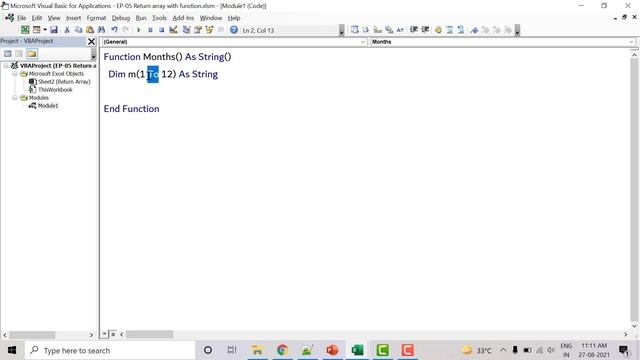
Task: Click the Comment Block icon
Action: (449, 30)
